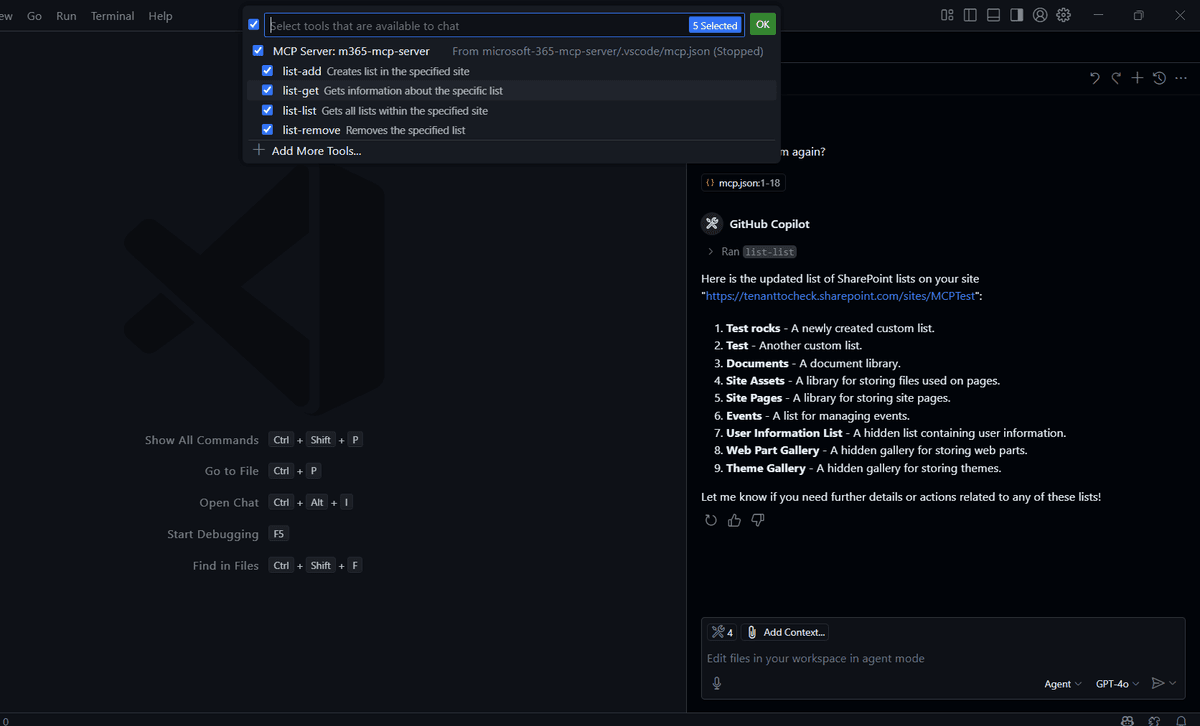
Task: Undo last chat edit arrow
Action: click(x=1094, y=78)
